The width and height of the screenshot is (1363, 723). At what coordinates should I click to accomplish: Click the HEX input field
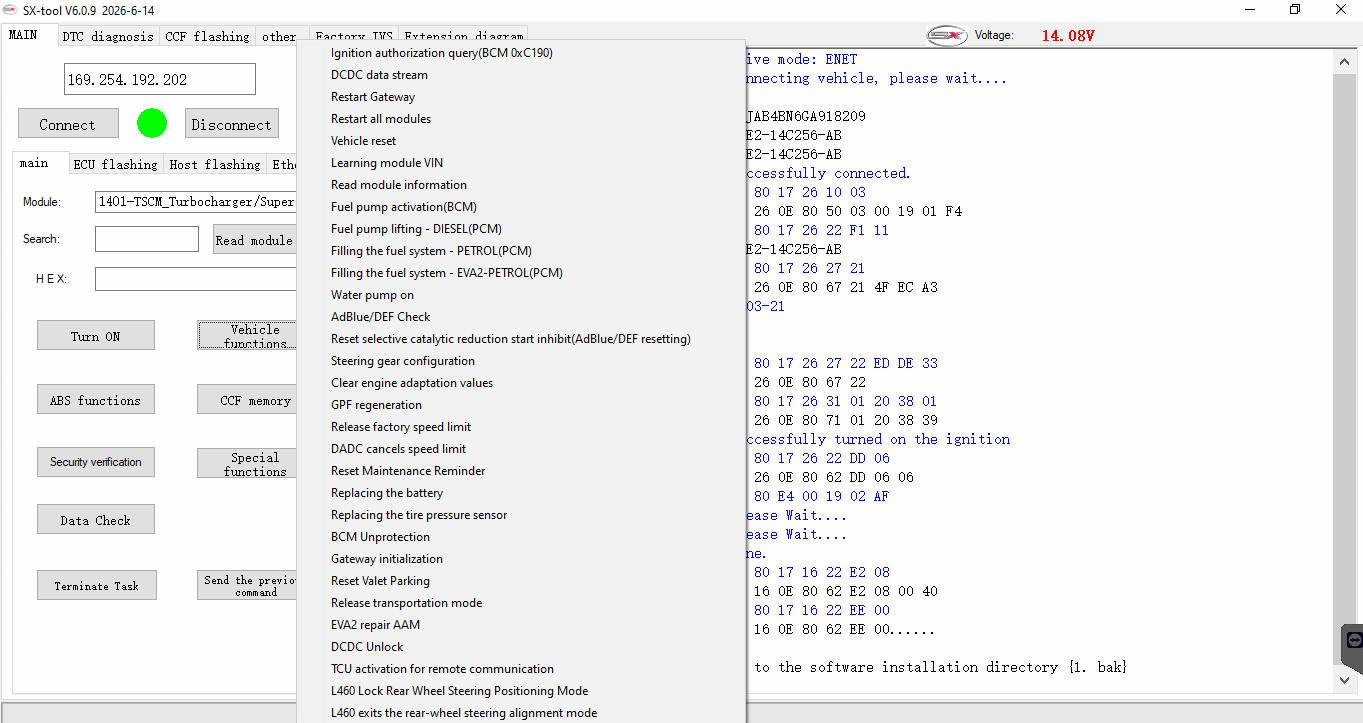[196, 279]
